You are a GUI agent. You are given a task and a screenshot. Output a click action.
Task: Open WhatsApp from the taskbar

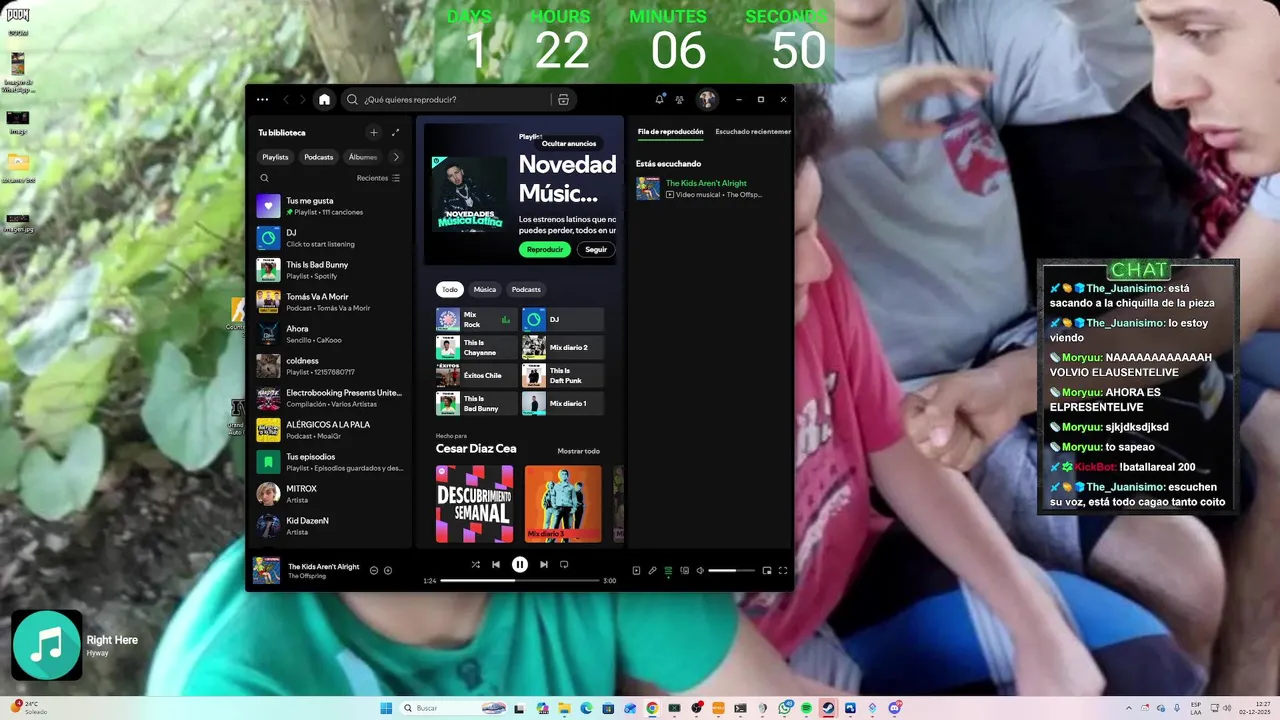(x=785, y=708)
